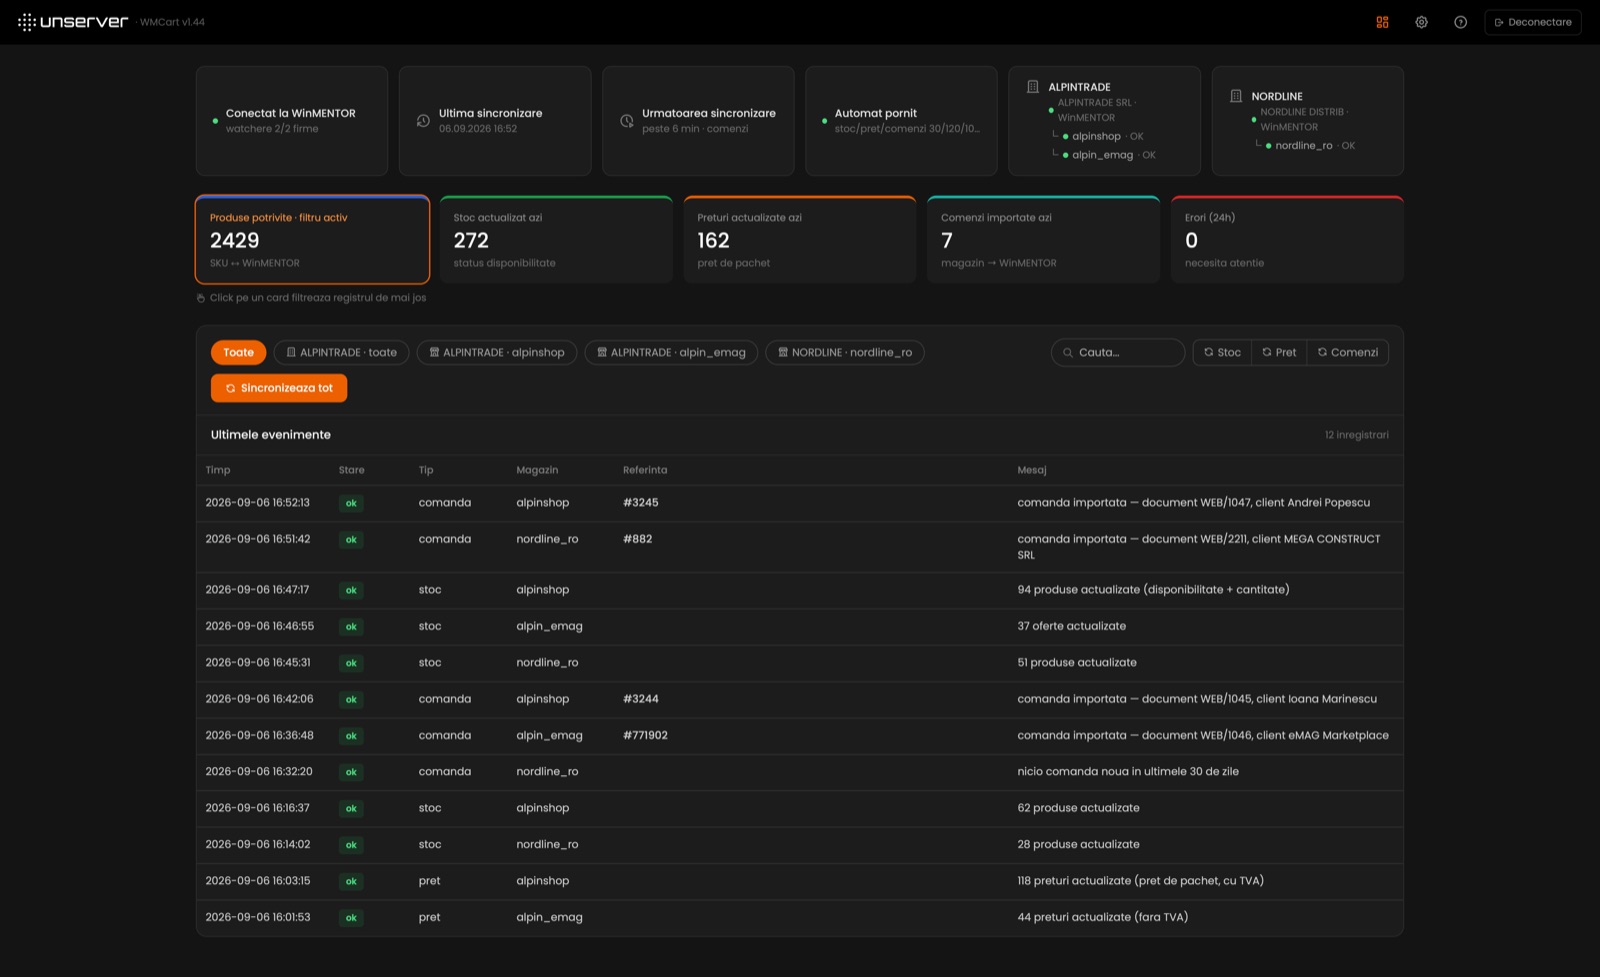Screen dimensions: 1600x977
Task: Open the Automat pornit status card
Action: click(x=901, y=121)
